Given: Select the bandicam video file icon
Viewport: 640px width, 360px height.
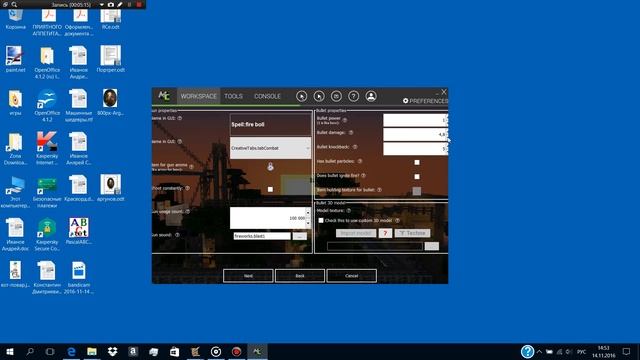Looking at the screenshot, I should pyautogui.click(x=79, y=278).
